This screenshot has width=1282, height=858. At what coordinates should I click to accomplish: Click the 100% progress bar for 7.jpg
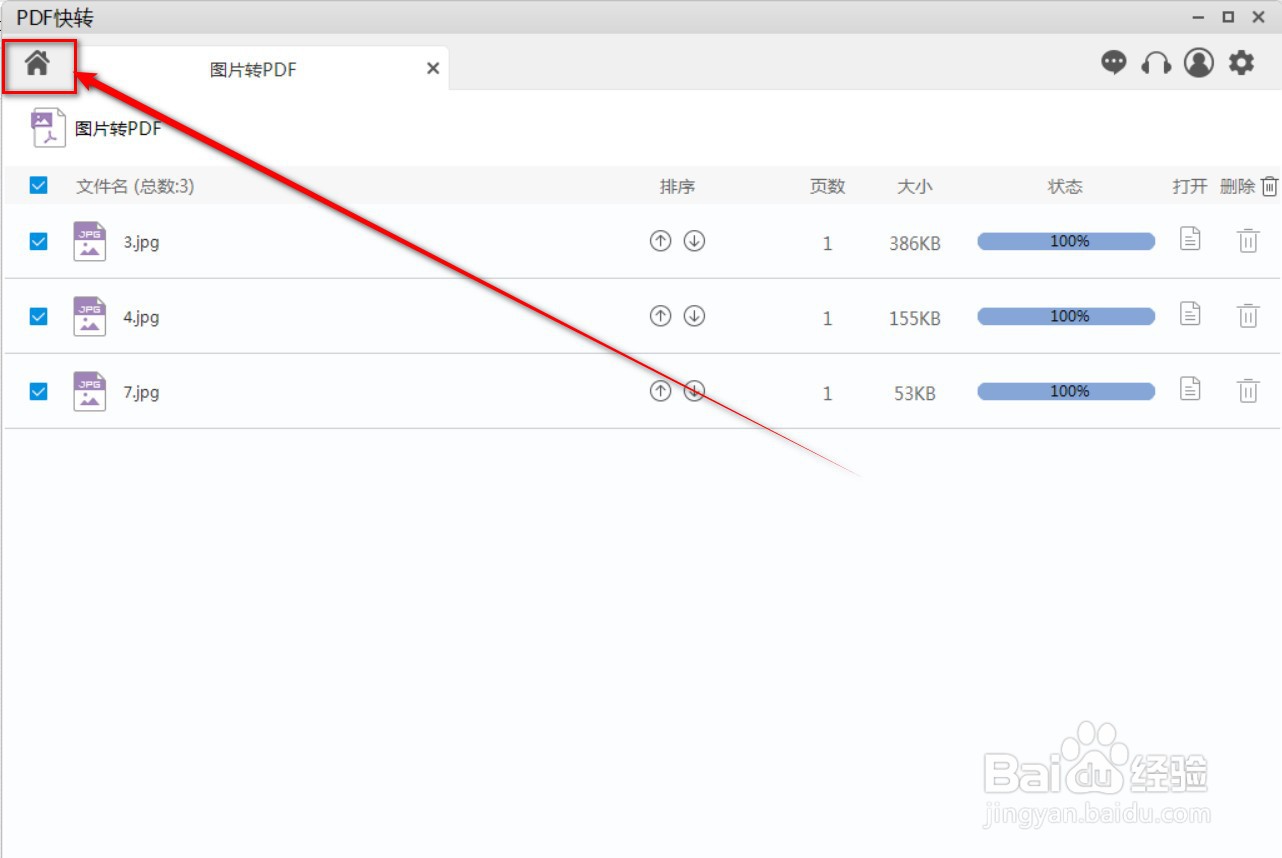tap(1065, 391)
